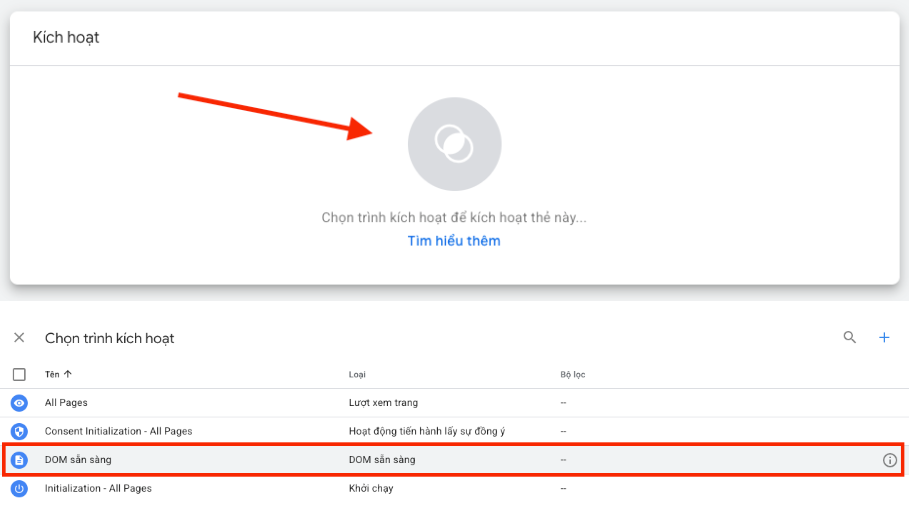Click the DOM sẵn sàng document icon
This screenshot has height=509, width=917.
[19, 460]
